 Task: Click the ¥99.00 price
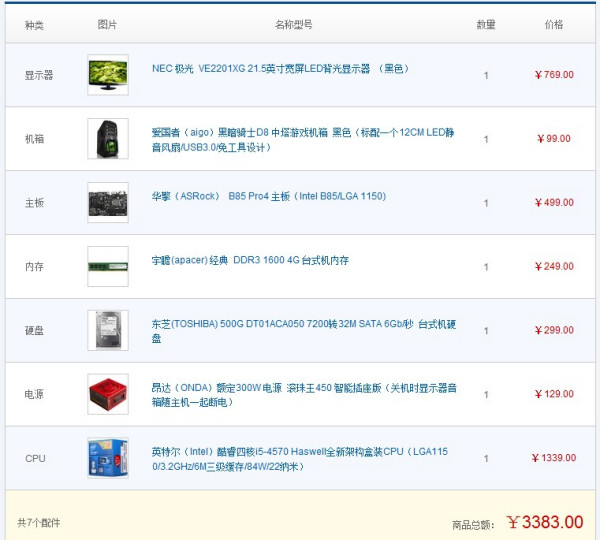tap(554, 139)
